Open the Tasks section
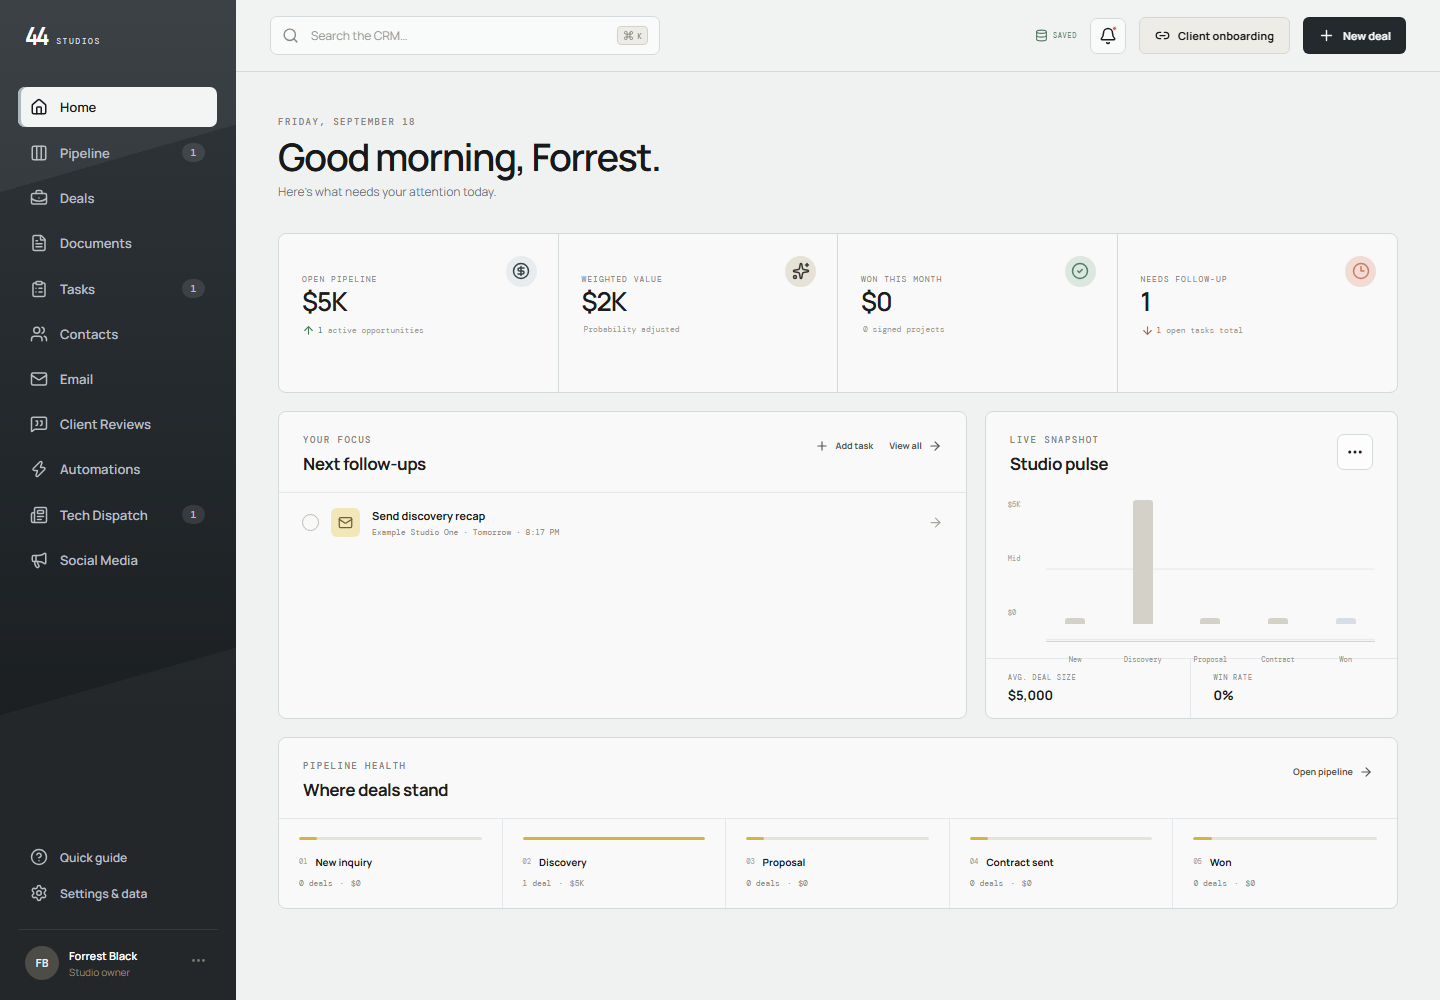 click(x=118, y=289)
